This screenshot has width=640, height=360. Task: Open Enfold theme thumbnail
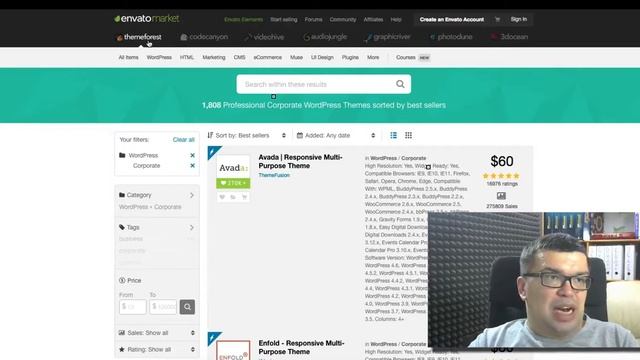[x=233, y=350]
